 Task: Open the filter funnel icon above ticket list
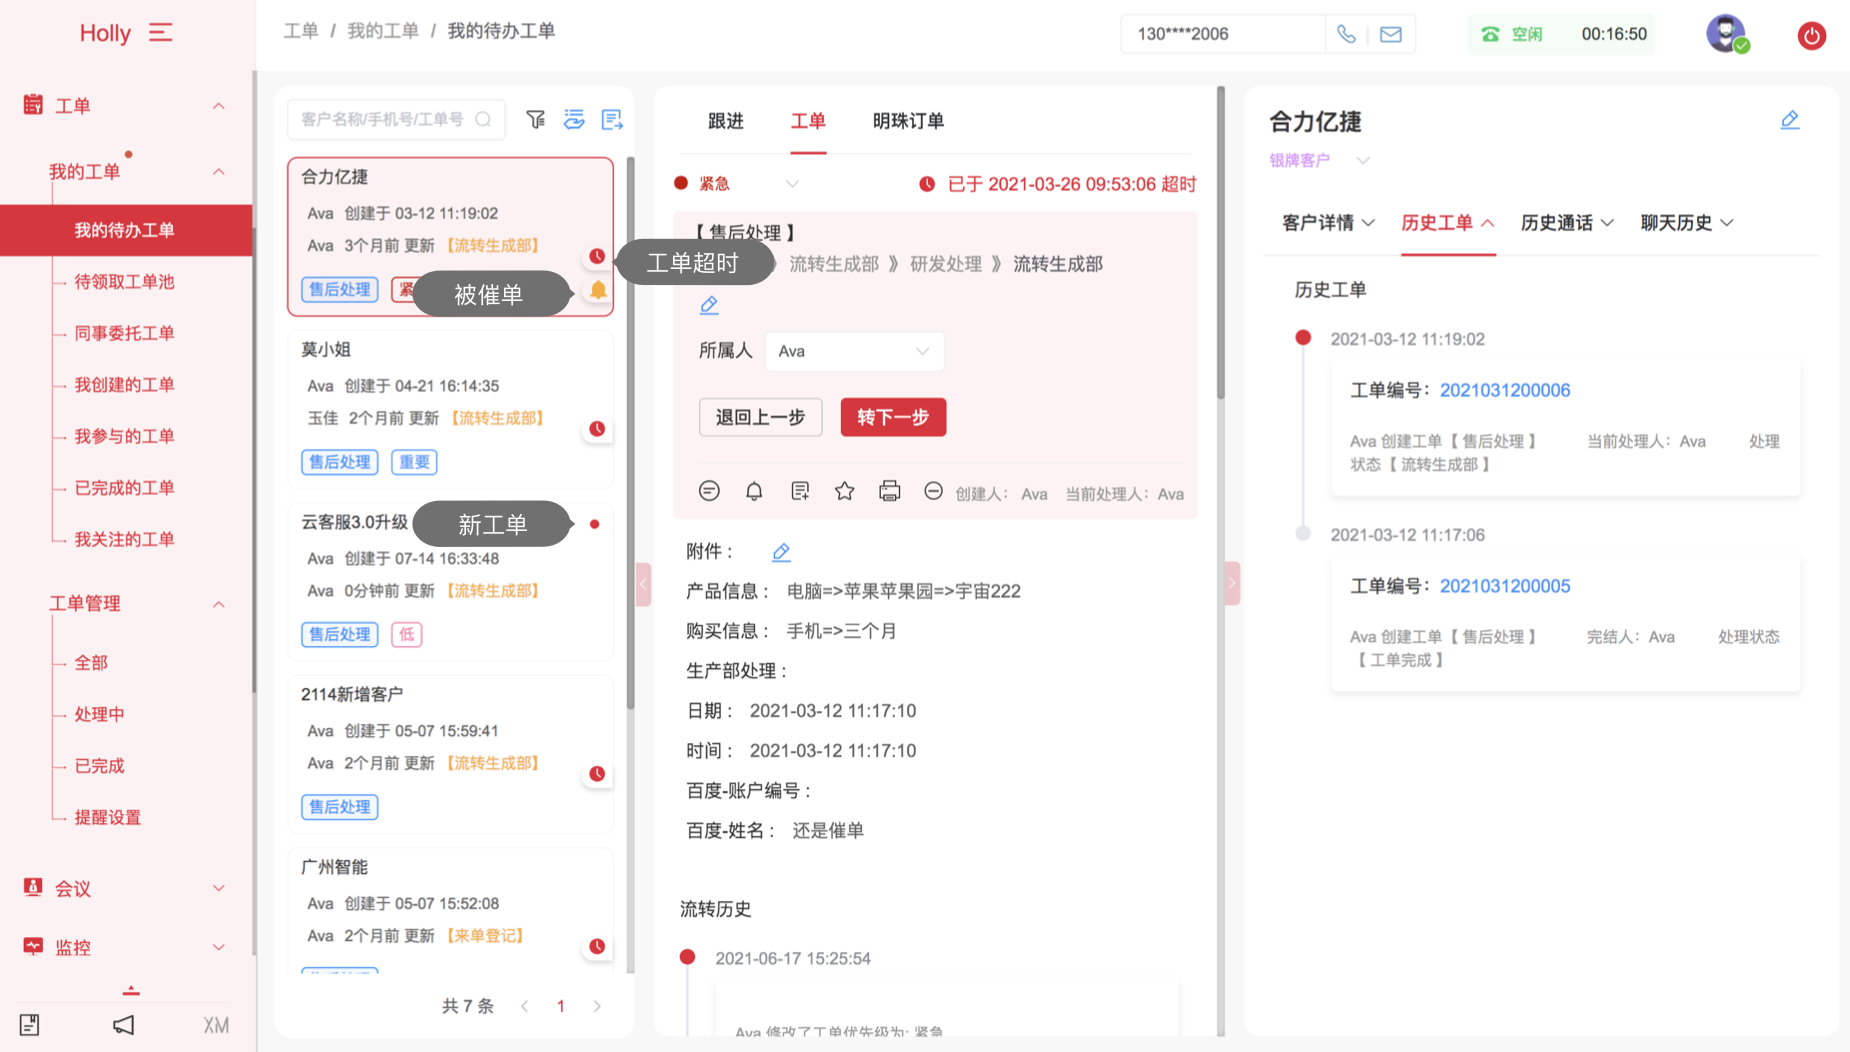tap(536, 120)
